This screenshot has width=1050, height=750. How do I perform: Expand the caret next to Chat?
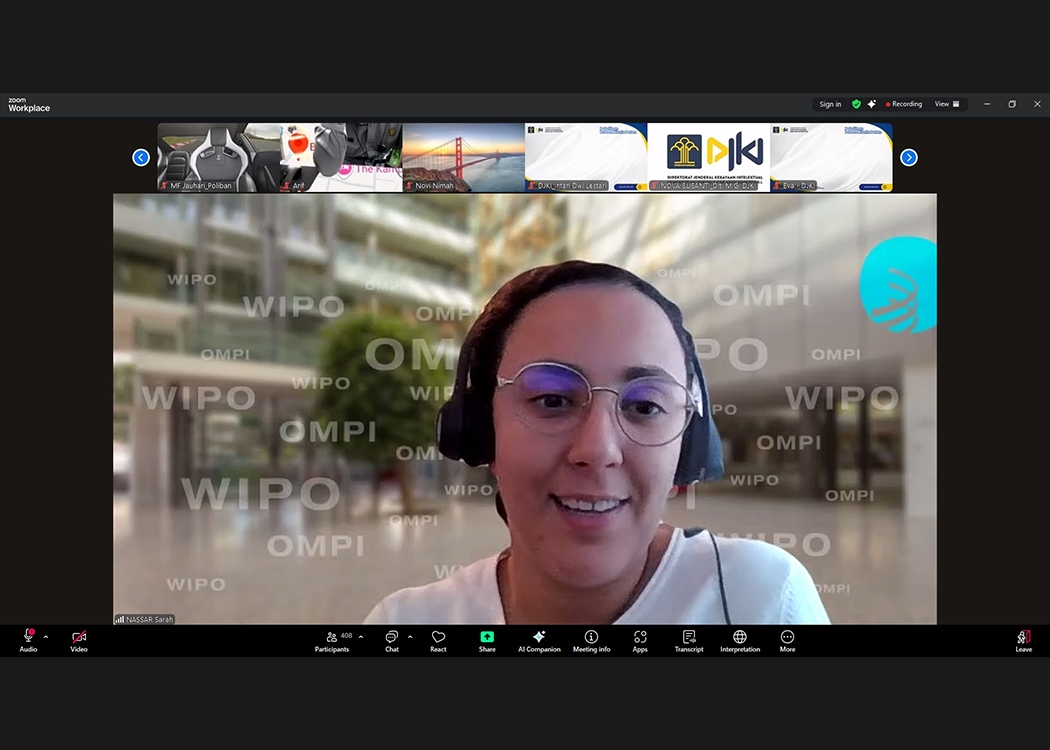410,636
